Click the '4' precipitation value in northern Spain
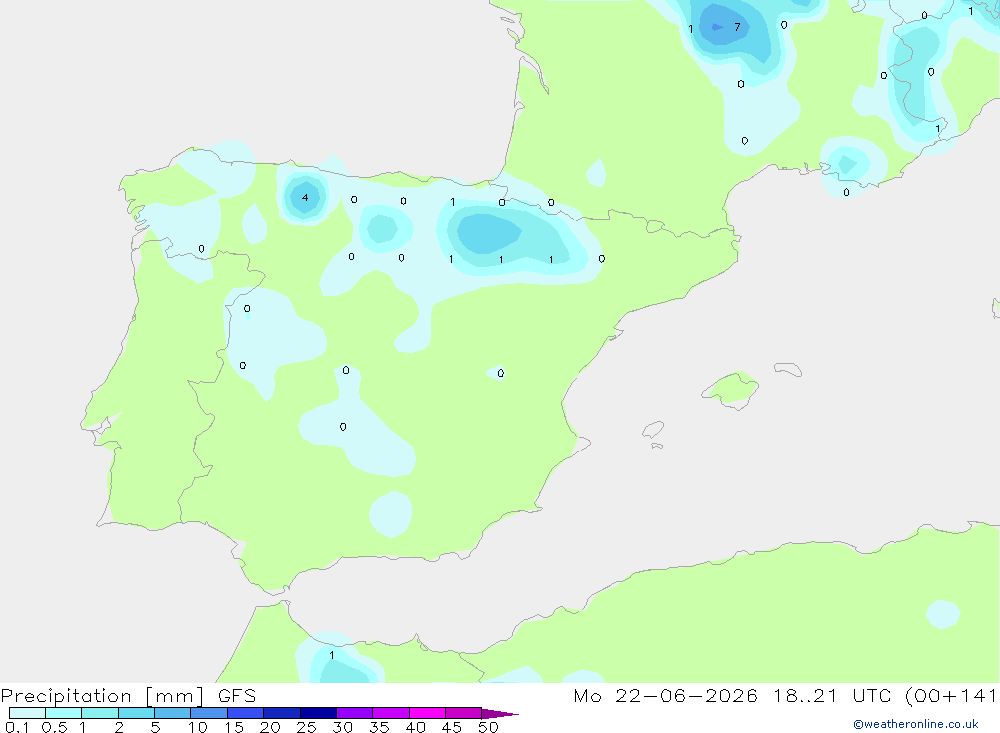 click(305, 198)
